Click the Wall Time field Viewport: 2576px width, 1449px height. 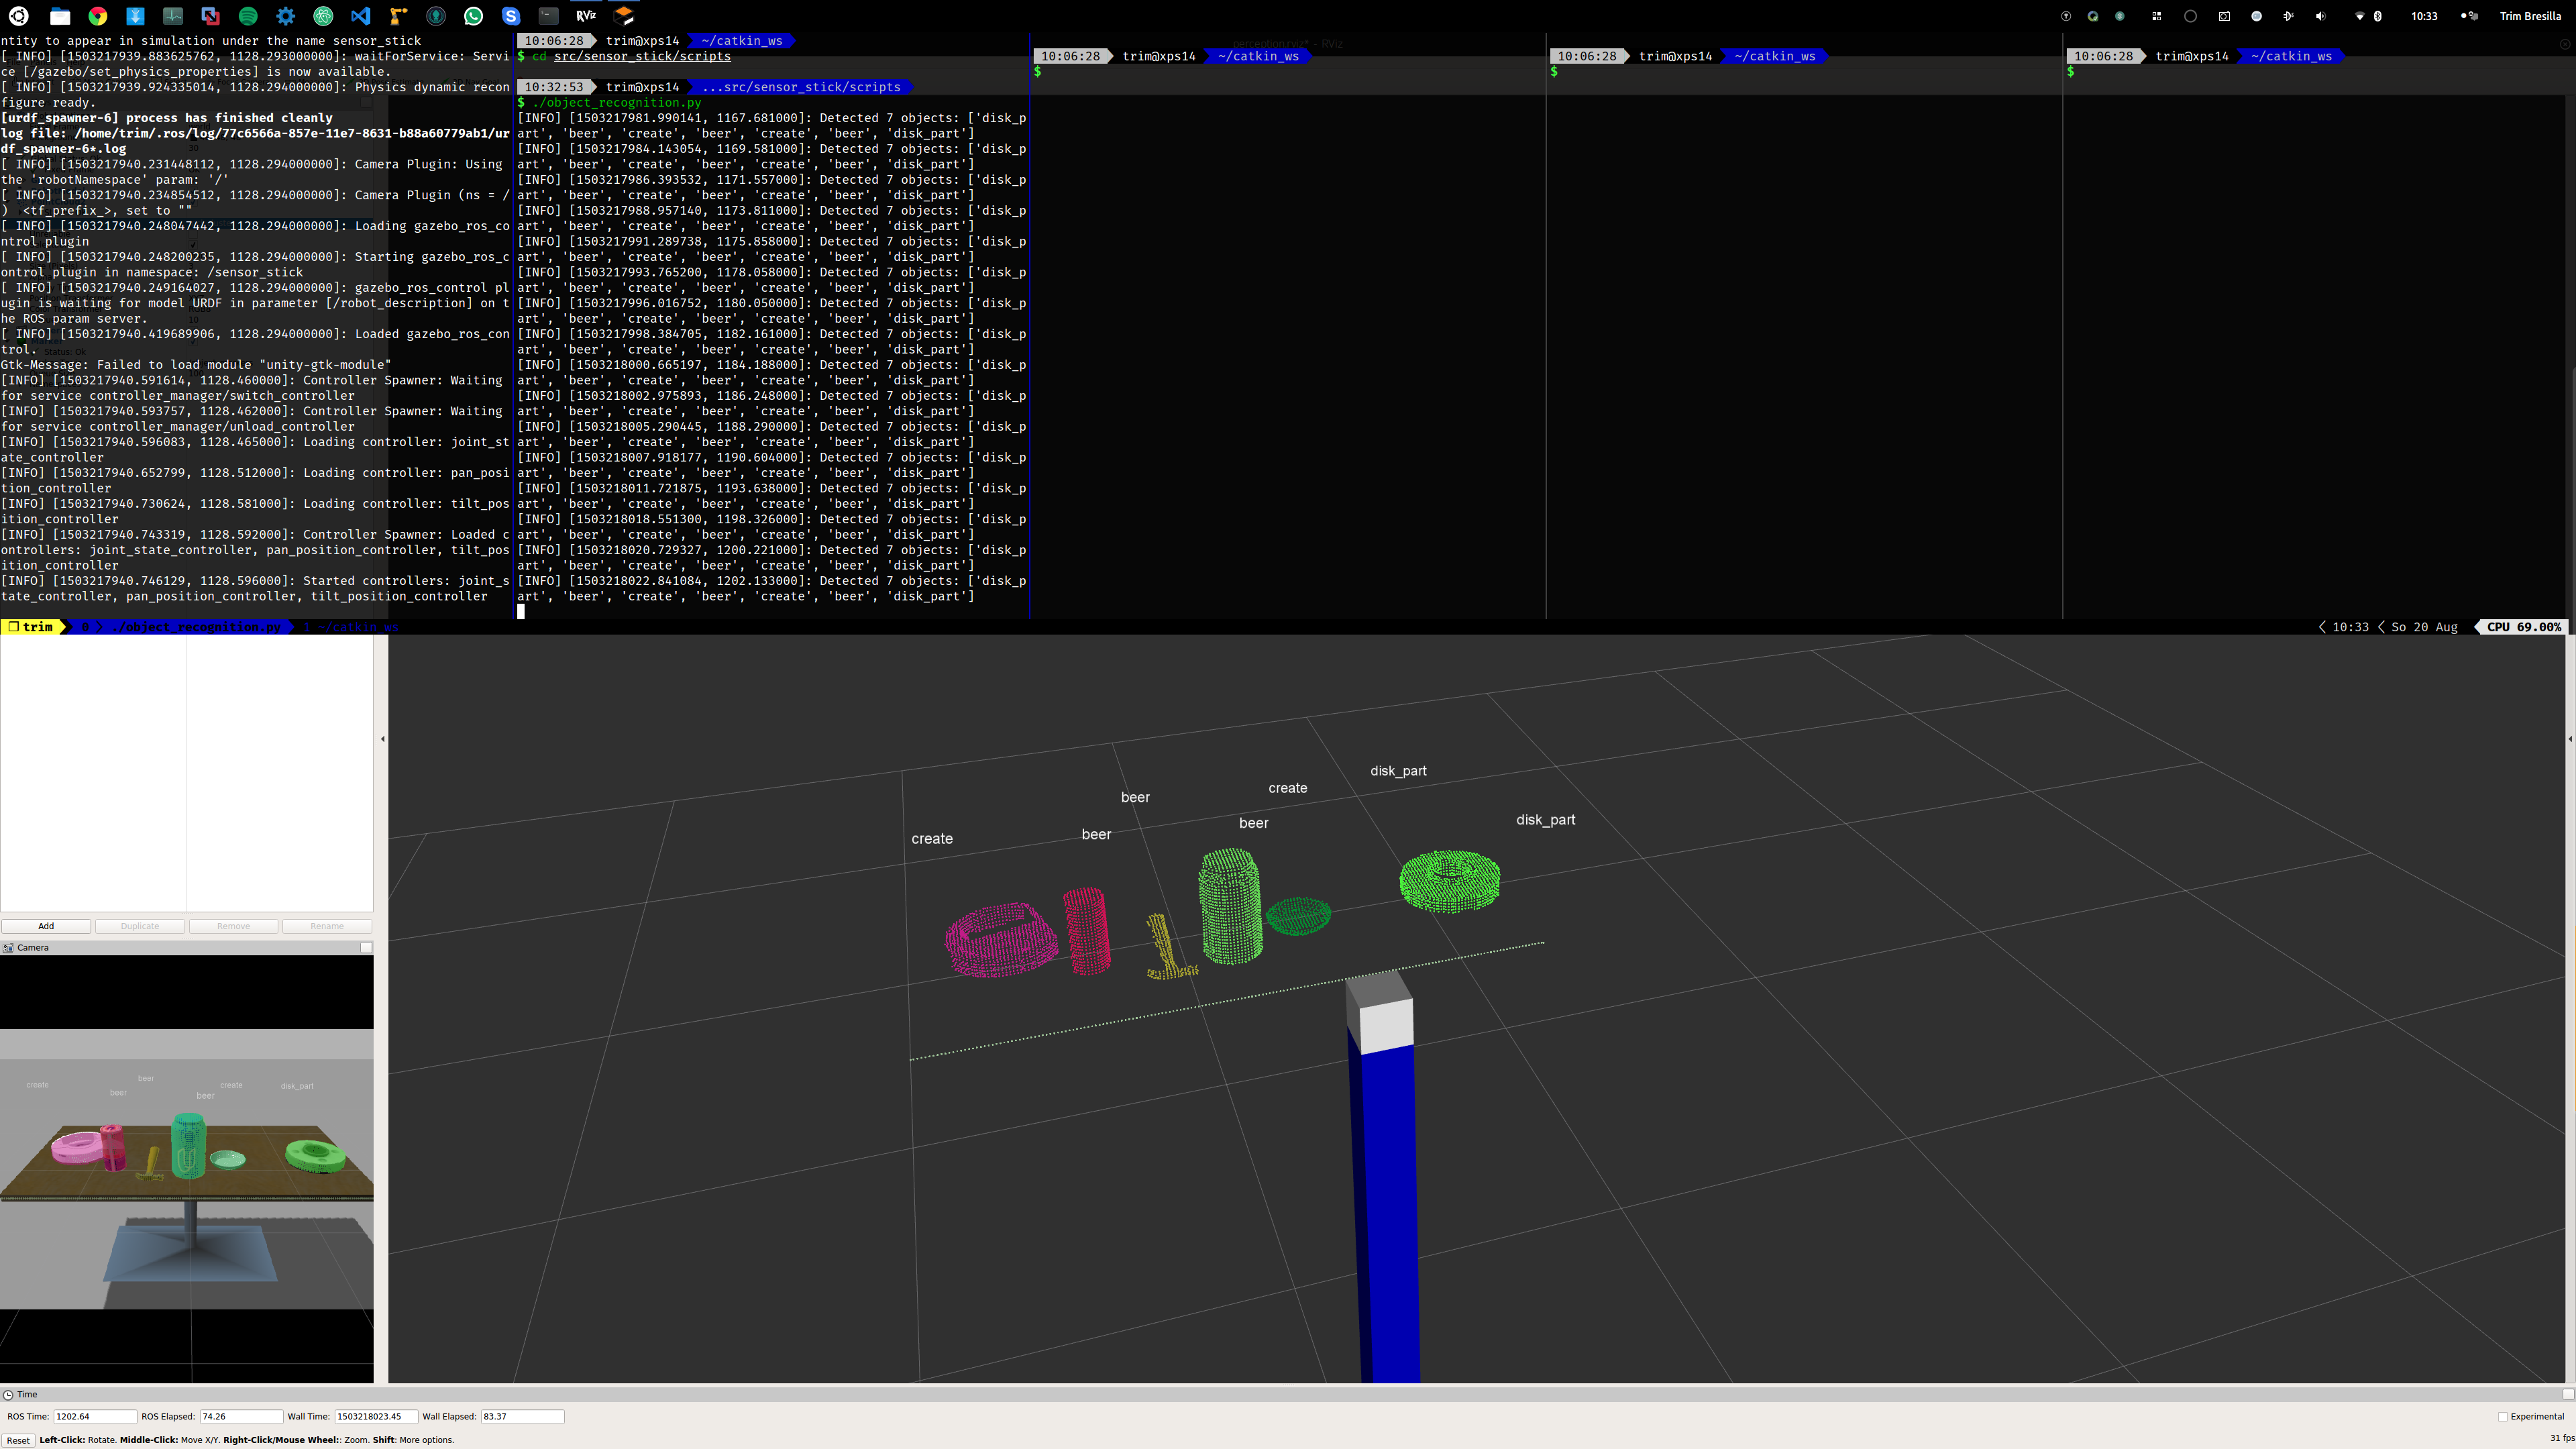[376, 1416]
